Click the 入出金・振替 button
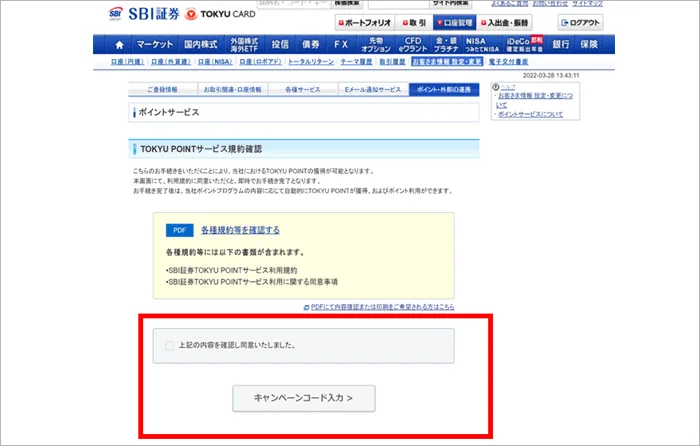The height and width of the screenshot is (446, 700). click(504, 23)
